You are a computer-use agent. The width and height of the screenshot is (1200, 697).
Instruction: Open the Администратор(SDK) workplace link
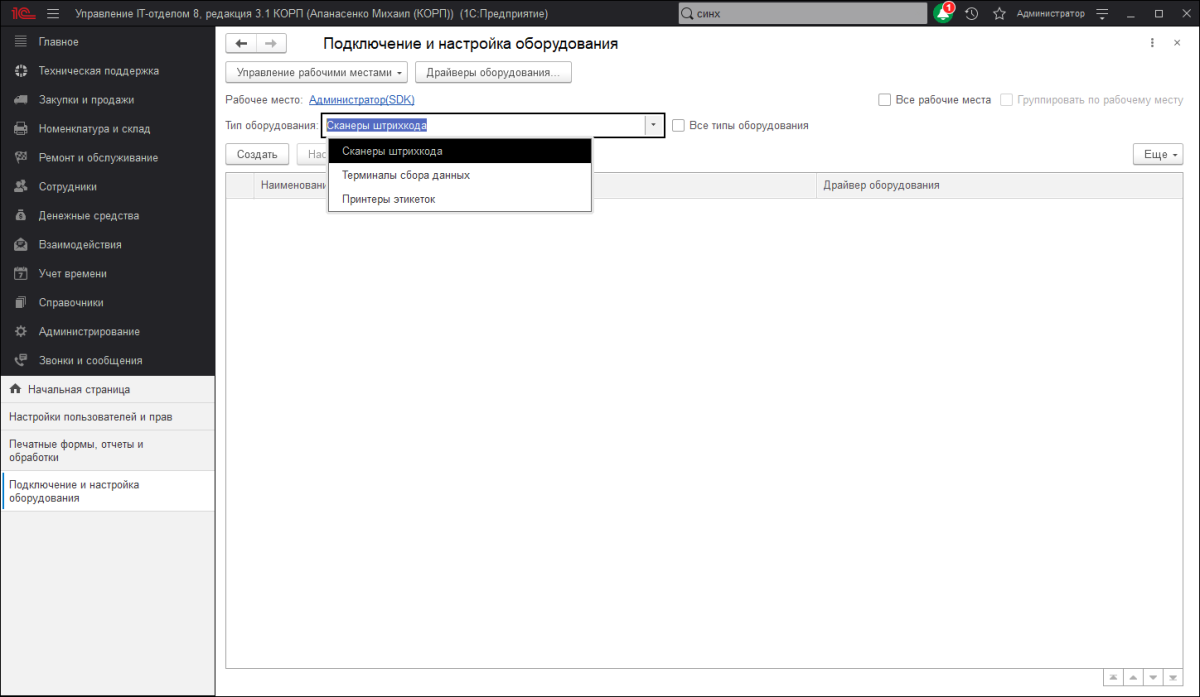click(x=361, y=100)
